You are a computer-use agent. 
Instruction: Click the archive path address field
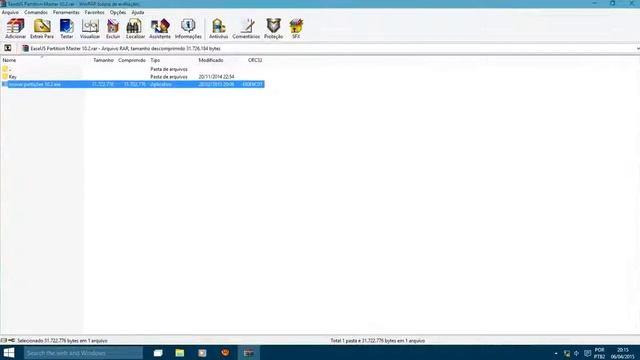tap(327, 48)
